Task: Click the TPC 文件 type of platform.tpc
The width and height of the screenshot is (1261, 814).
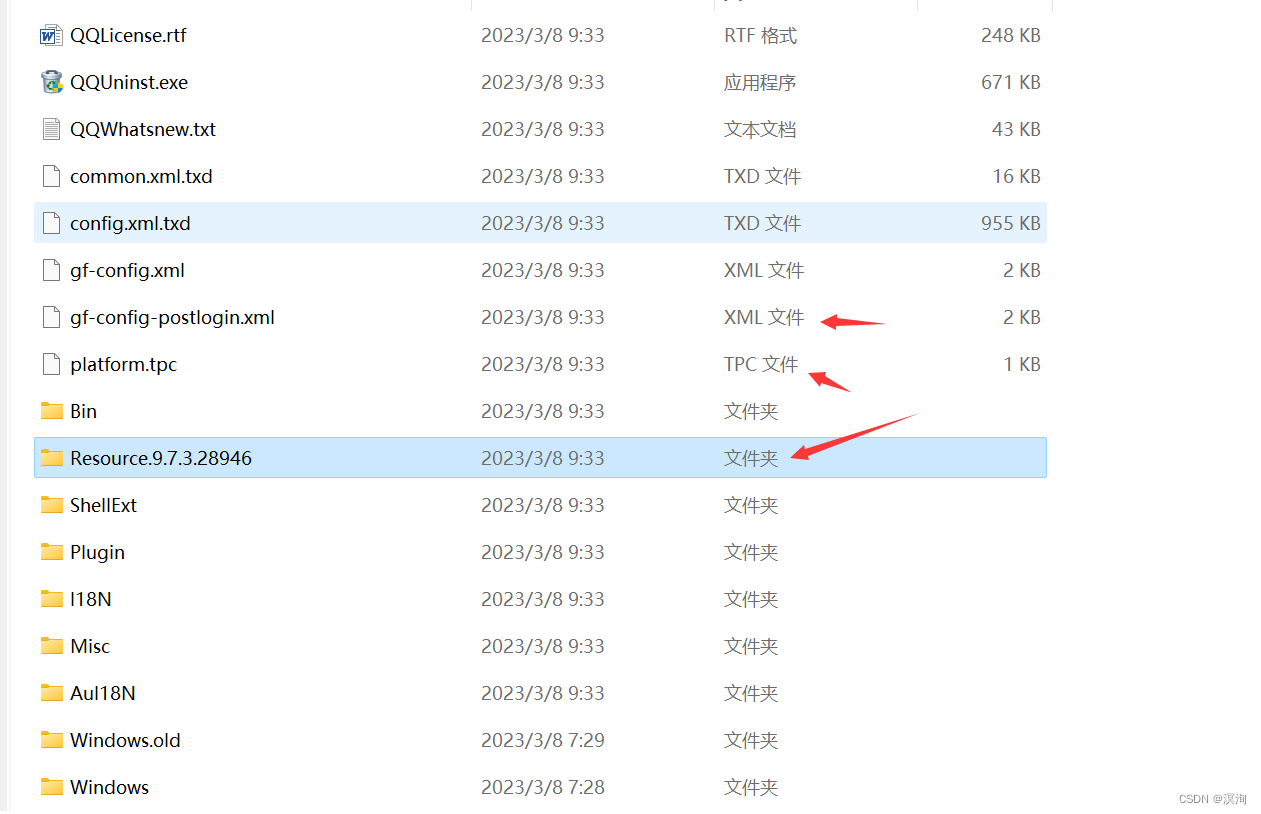Action: [761, 365]
